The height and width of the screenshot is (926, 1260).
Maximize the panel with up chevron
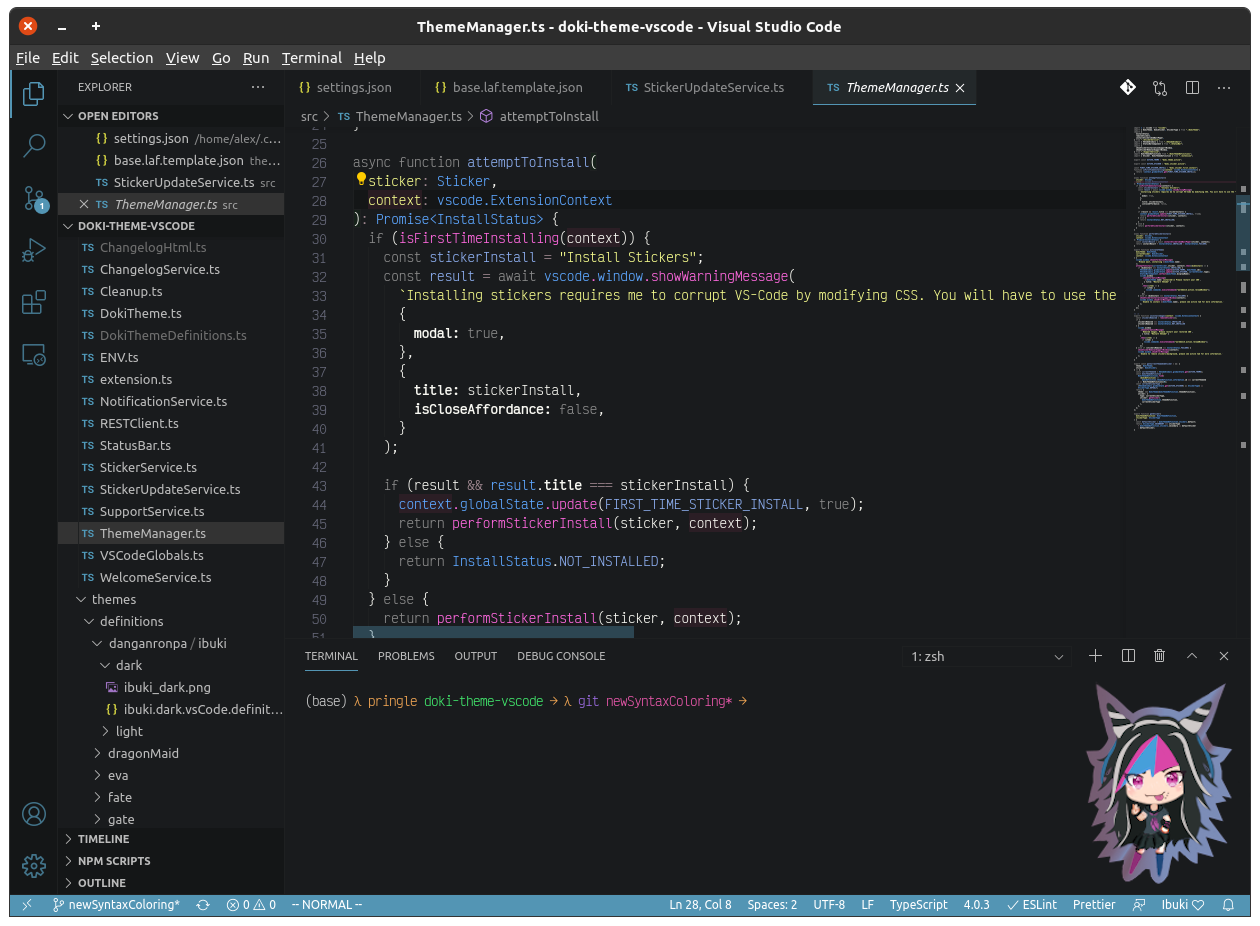1192,656
